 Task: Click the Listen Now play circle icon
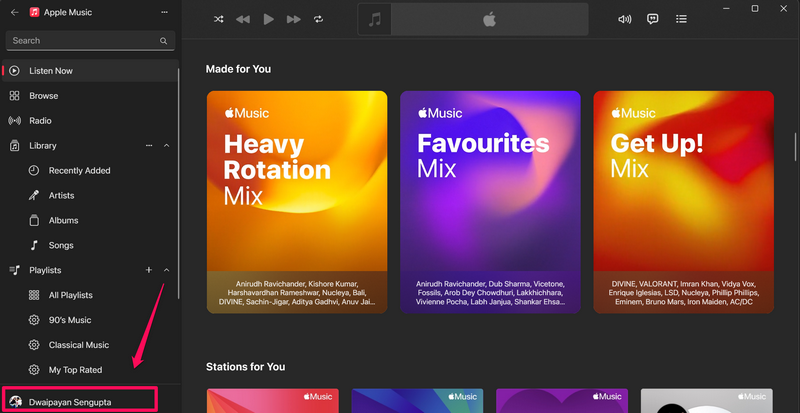coord(14,71)
